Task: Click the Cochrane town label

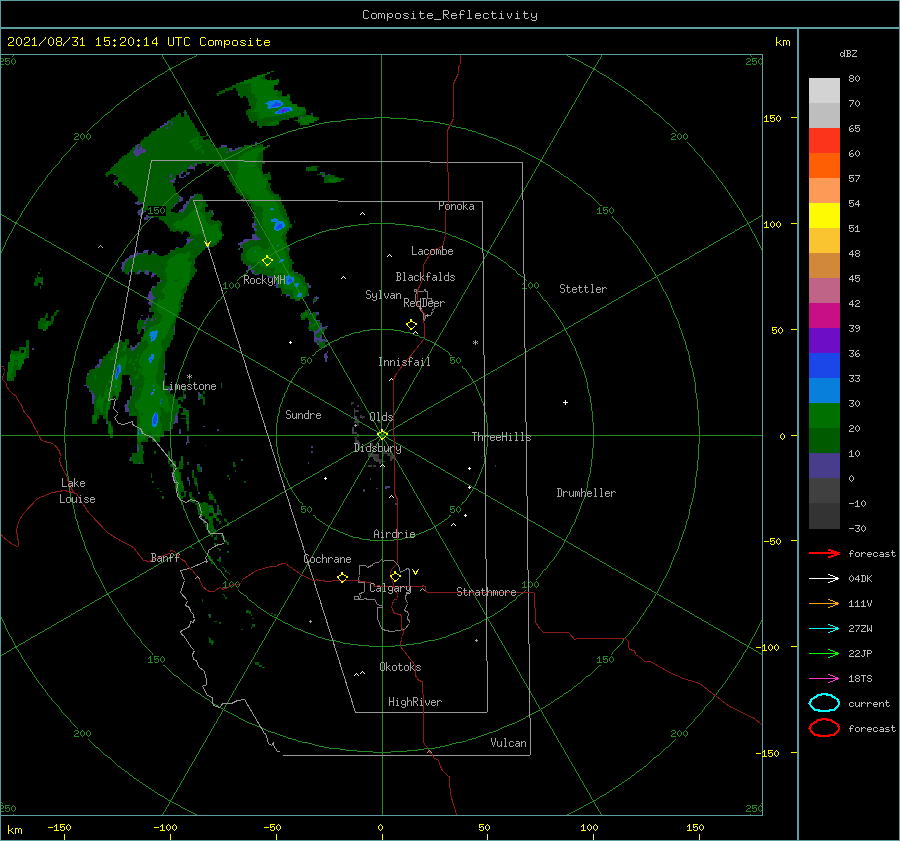Action: 327,559
